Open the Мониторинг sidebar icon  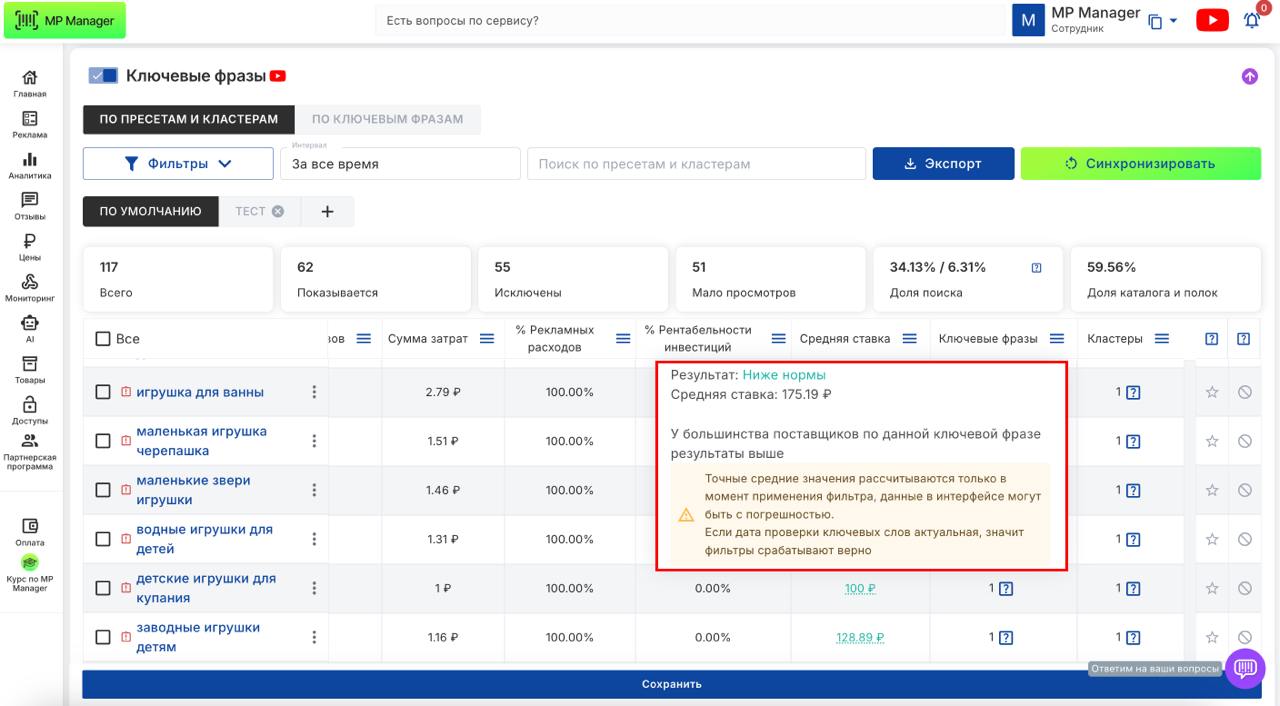pyautogui.click(x=30, y=288)
